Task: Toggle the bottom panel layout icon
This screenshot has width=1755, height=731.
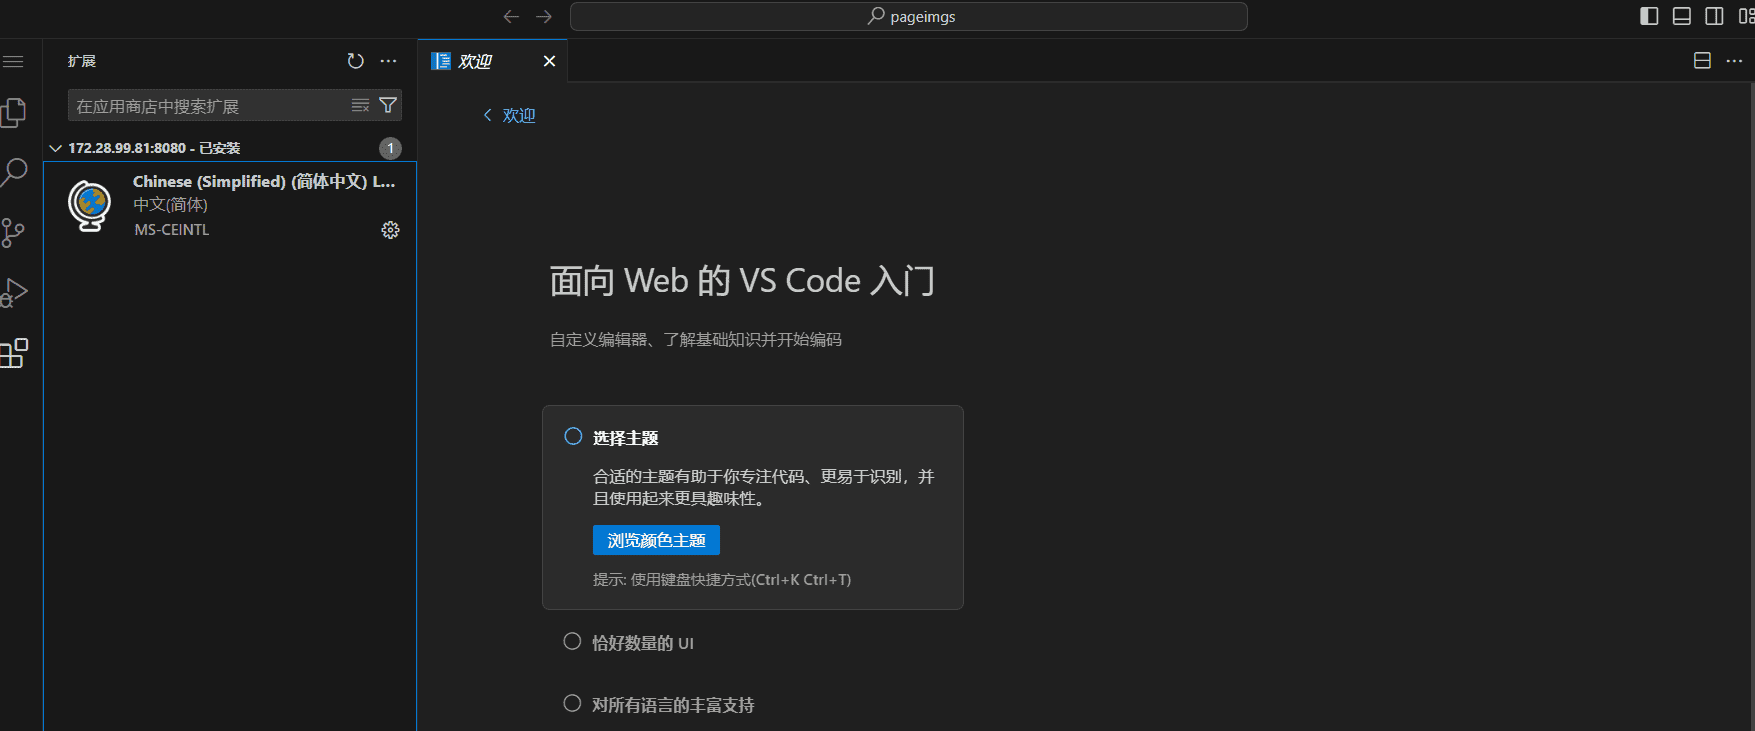Action: [x=1682, y=16]
